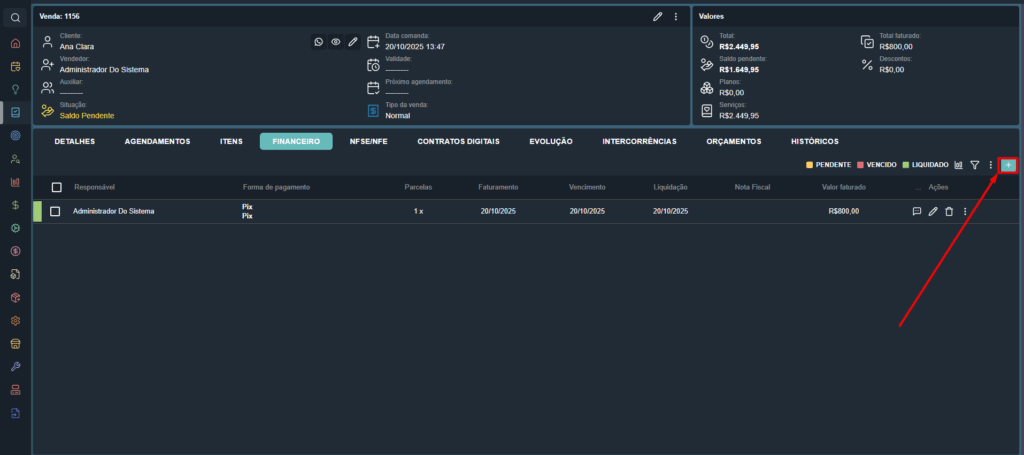Click the pencil icon beside Ana Clara
The height and width of the screenshot is (455, 1024).
point(353,42)
